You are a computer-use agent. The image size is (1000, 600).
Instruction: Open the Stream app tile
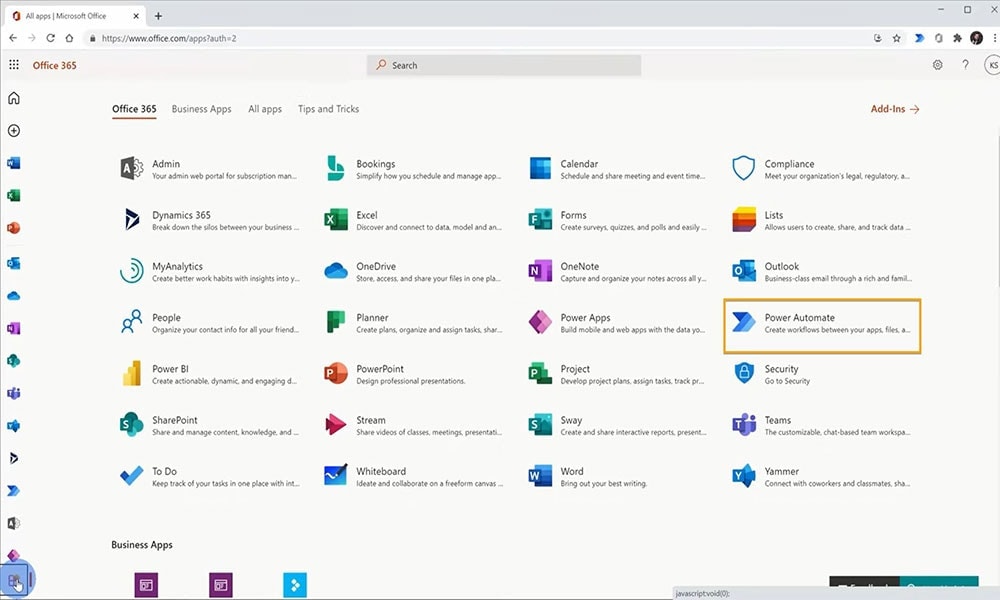pyautogui.click(x=413, y=425)
